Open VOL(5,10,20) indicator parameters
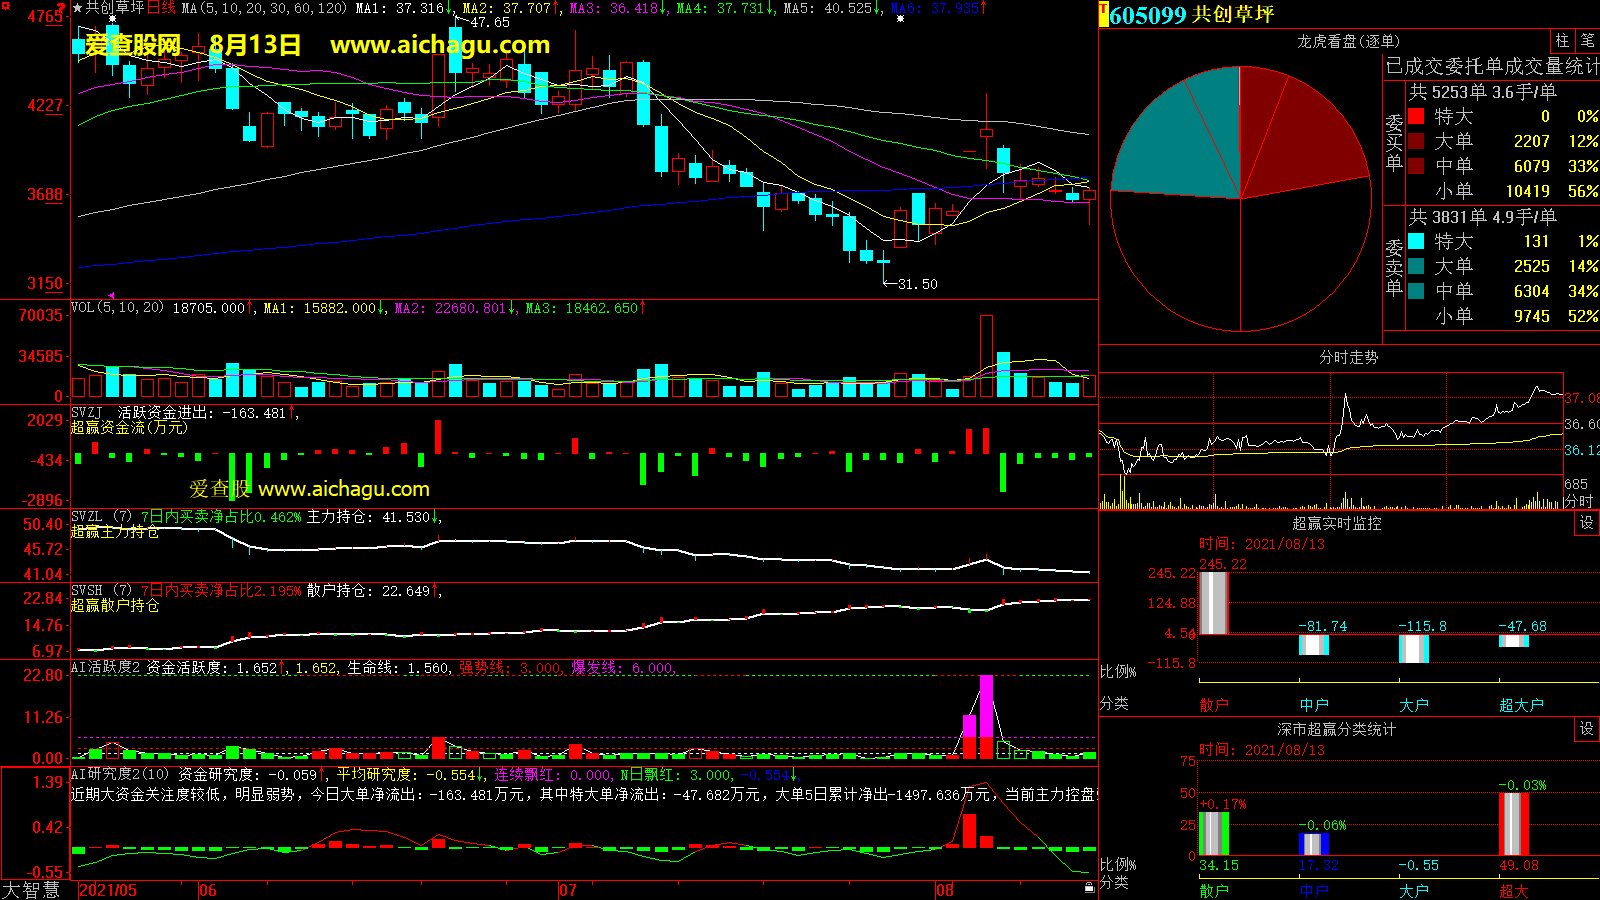Screen dimensions: 1600x900 click(x=117, y=308)
